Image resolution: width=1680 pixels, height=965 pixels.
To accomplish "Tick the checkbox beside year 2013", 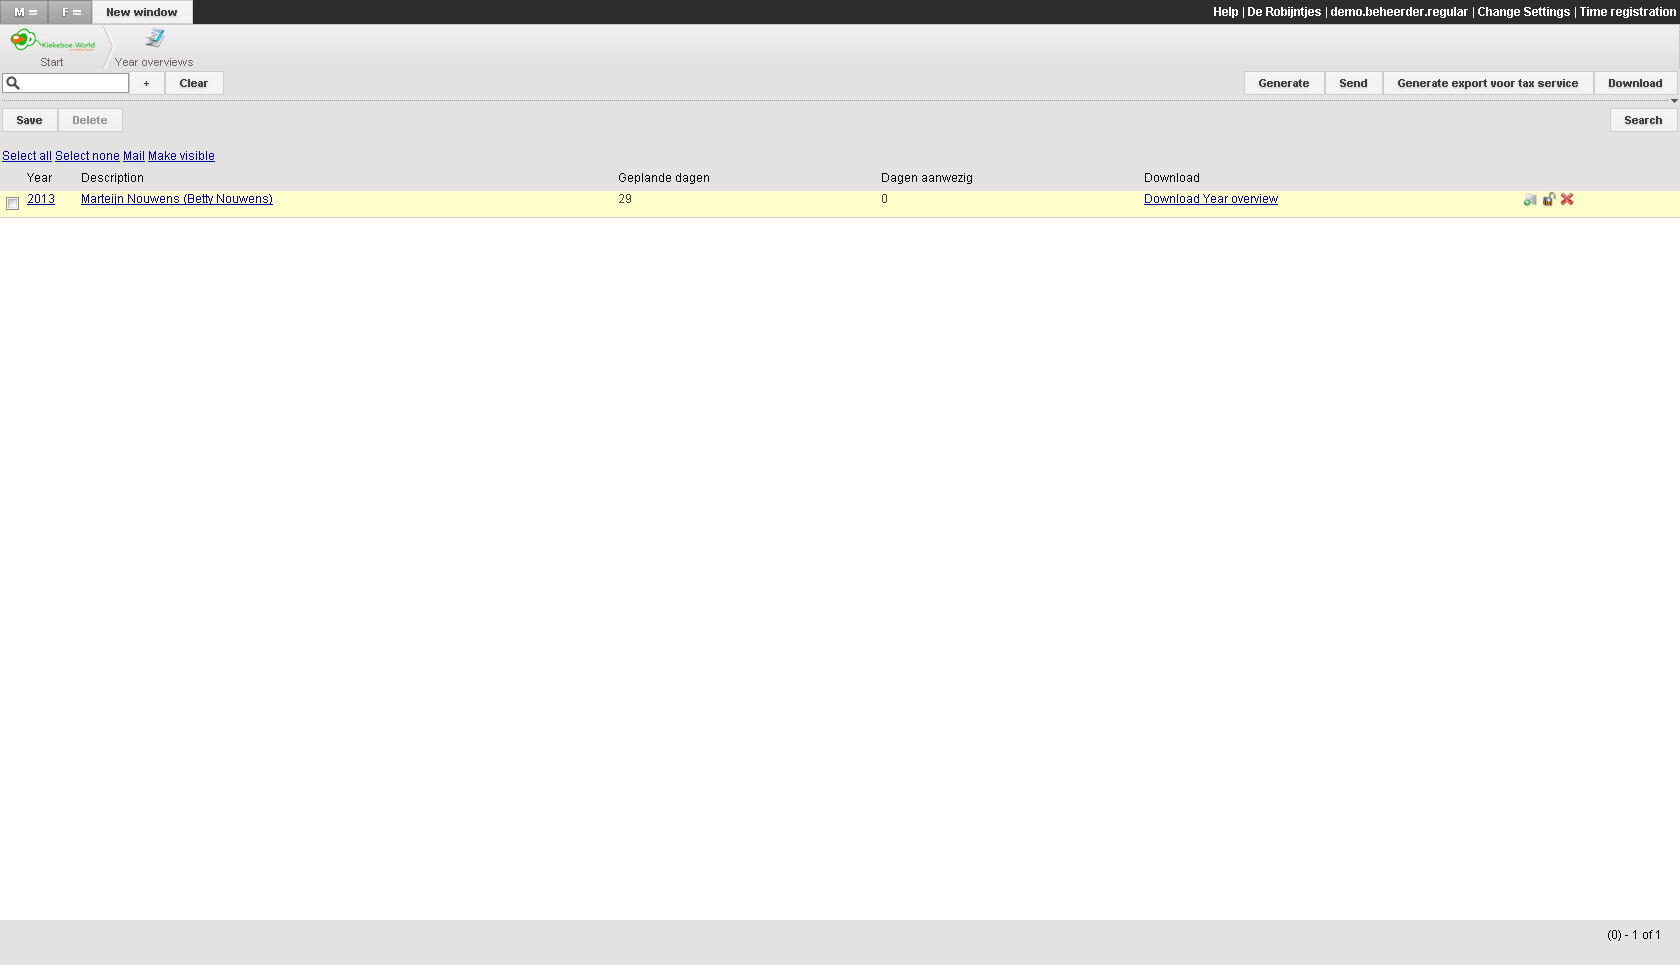I will pos(13,204).
